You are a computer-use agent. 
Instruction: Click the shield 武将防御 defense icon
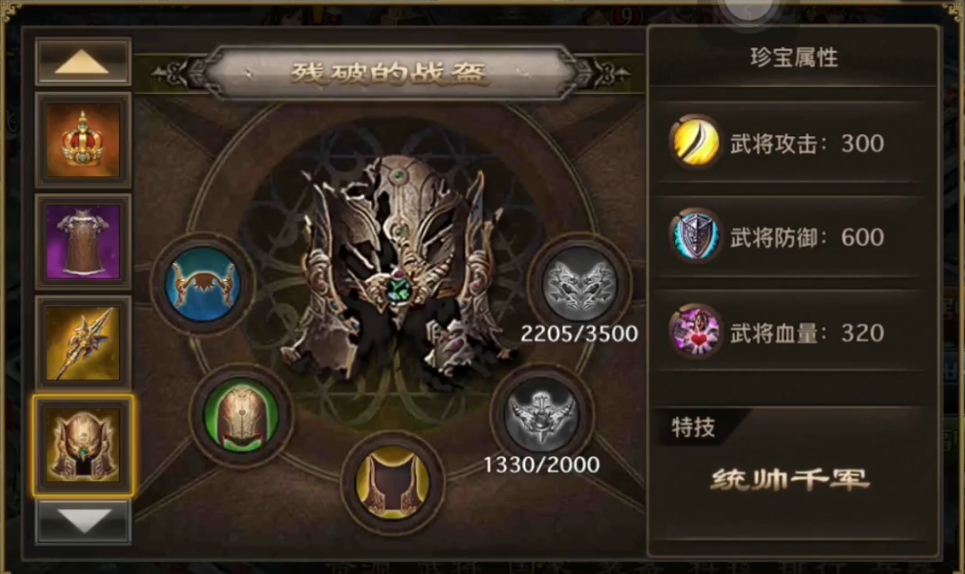pos(695,237)
